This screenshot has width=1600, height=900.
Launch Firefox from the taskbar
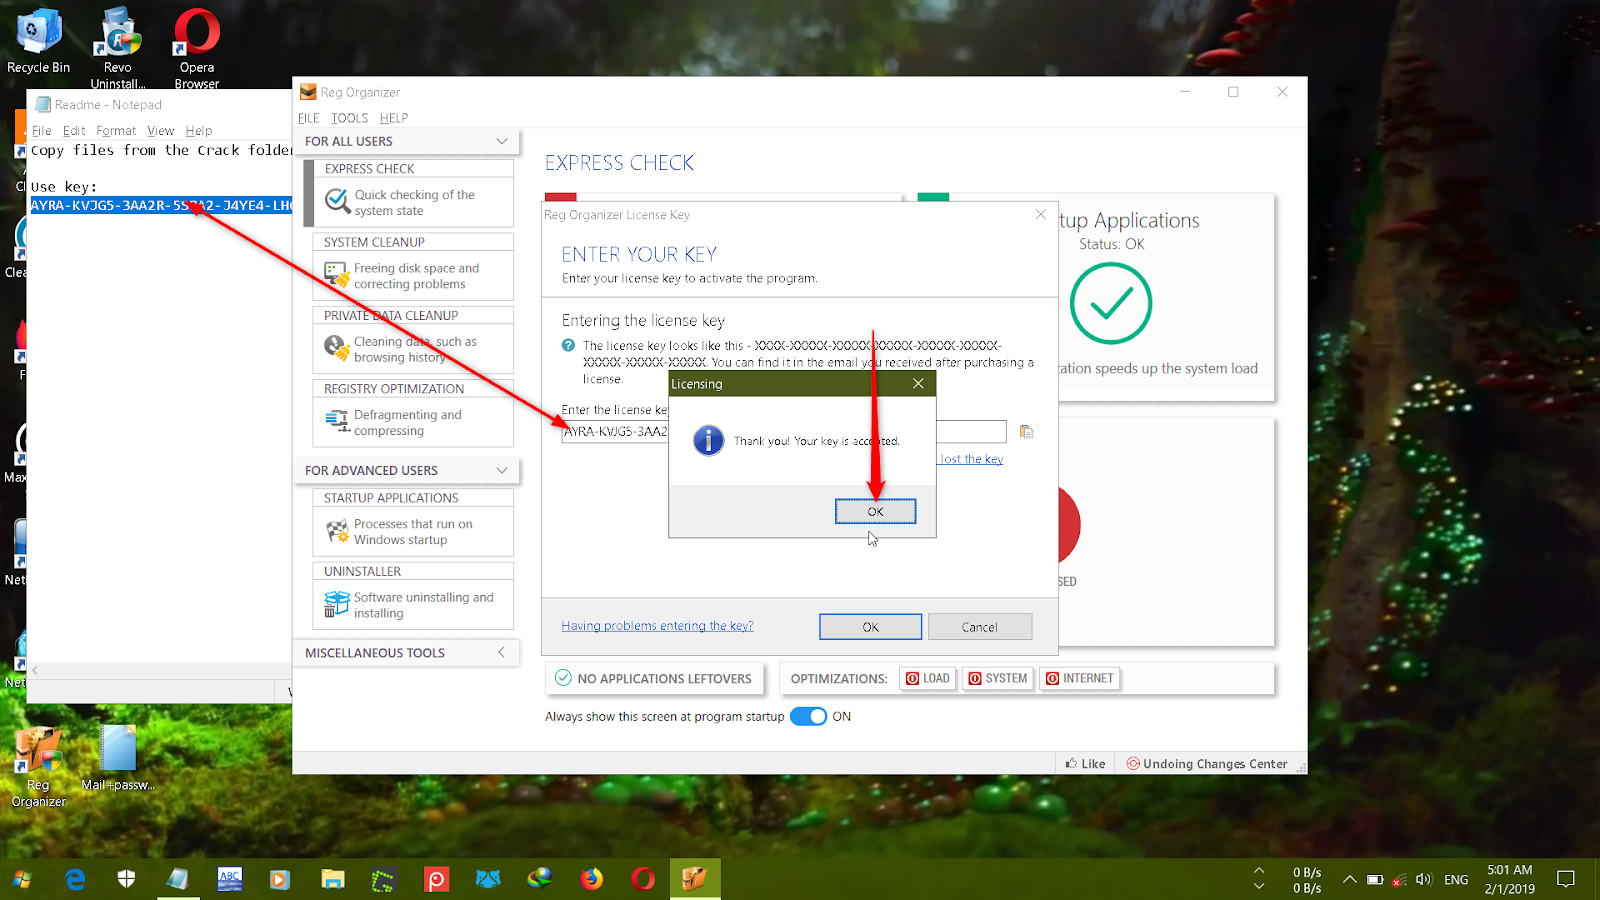pyautogui.click(x=591, y=879)
